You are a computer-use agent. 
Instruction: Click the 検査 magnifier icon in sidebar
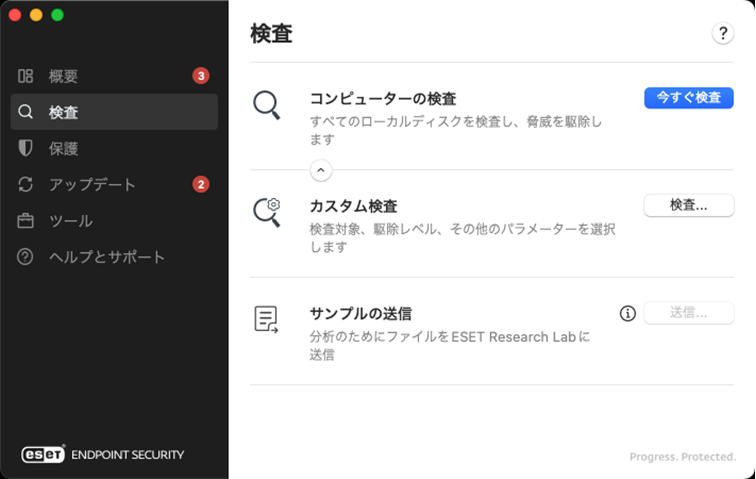tap(25, 112)
